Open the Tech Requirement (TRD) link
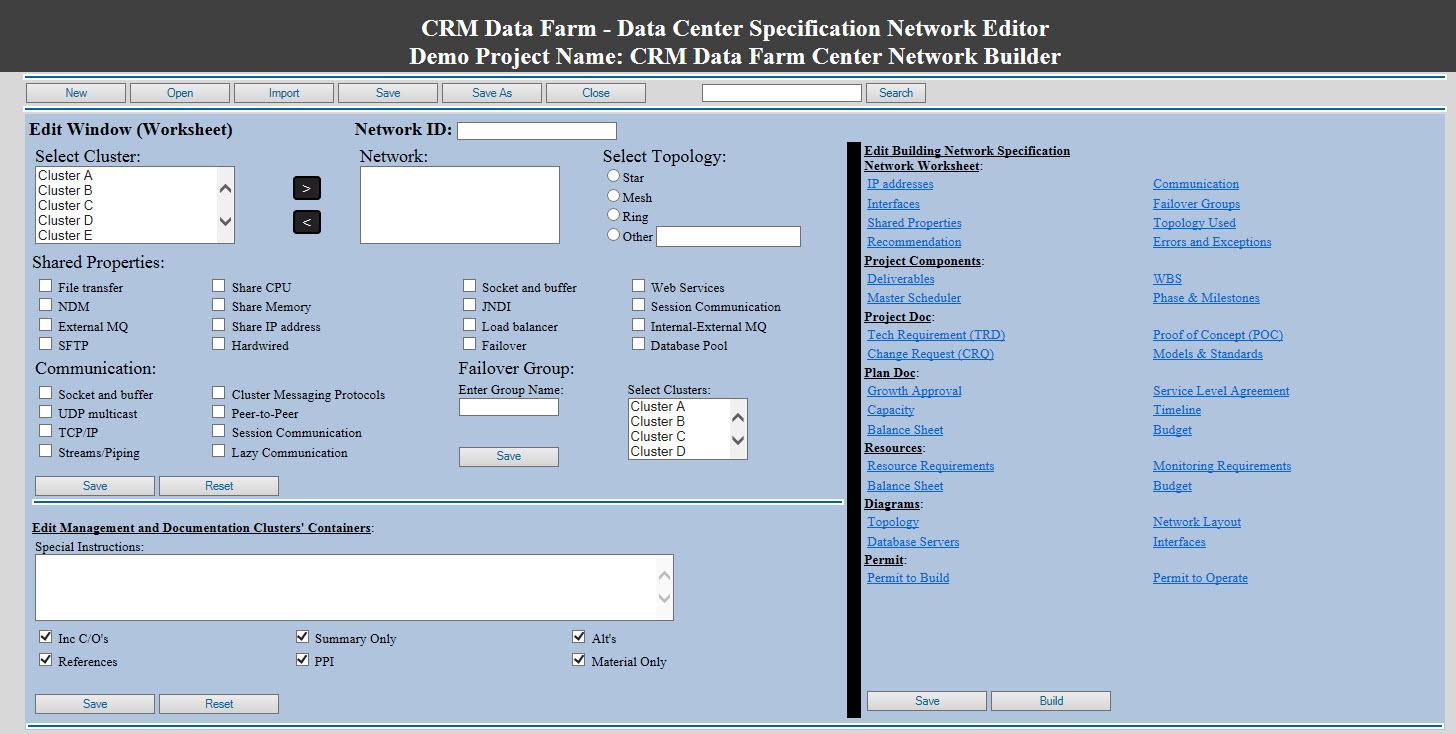Image resolution: width=1456 pixels, height=734 pixels. pyautogui.click(x=935, y=334)
